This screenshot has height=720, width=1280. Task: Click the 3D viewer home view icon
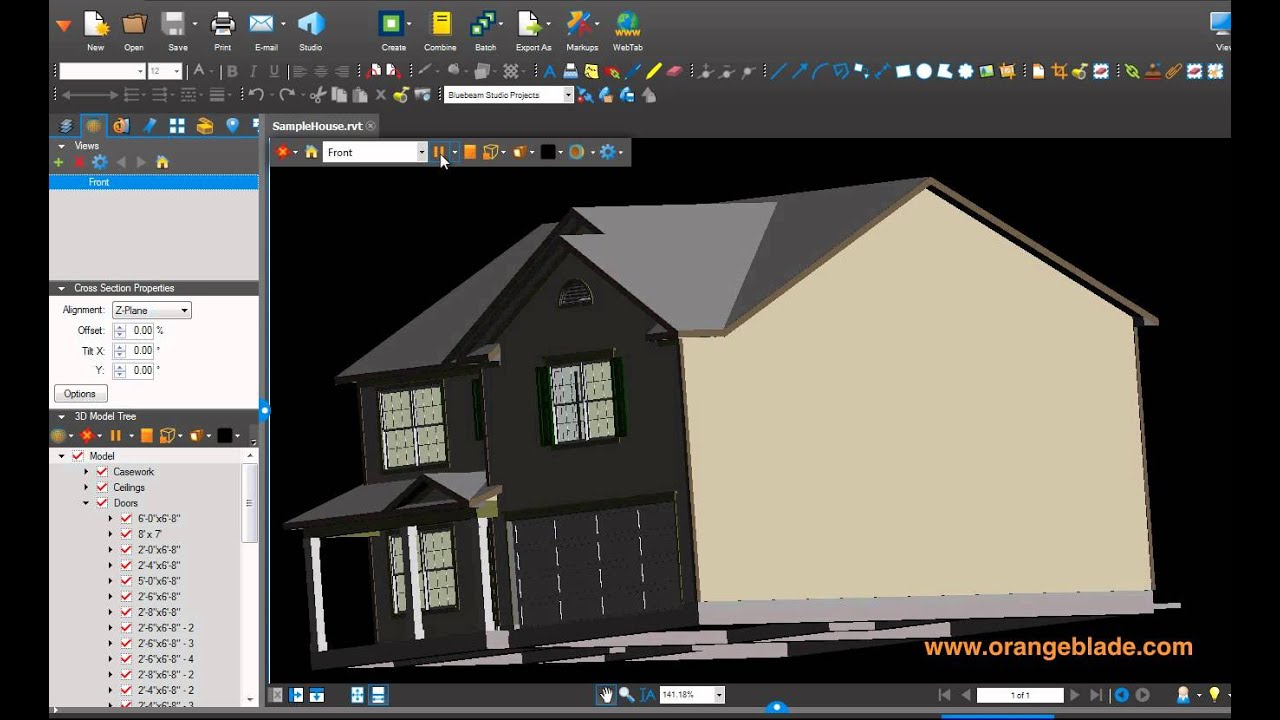tap(312, 152)
